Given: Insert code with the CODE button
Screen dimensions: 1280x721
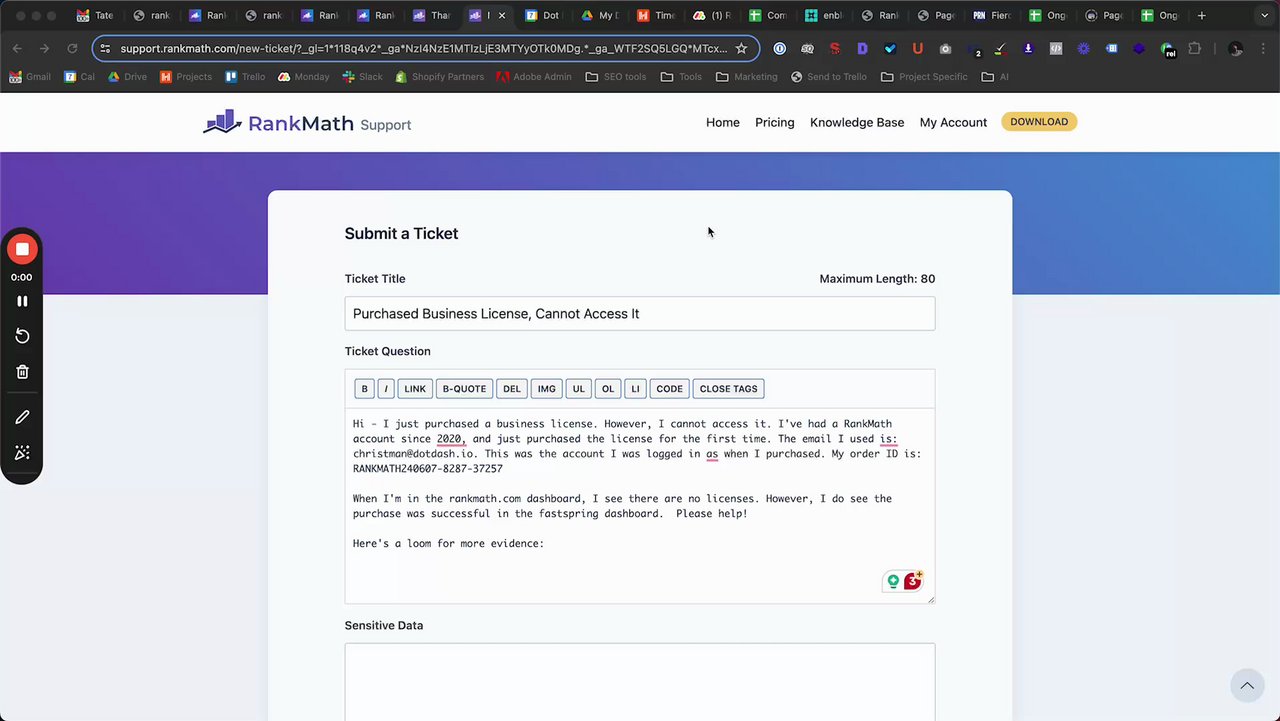Looking at the screenshot, I should point(669,389).
